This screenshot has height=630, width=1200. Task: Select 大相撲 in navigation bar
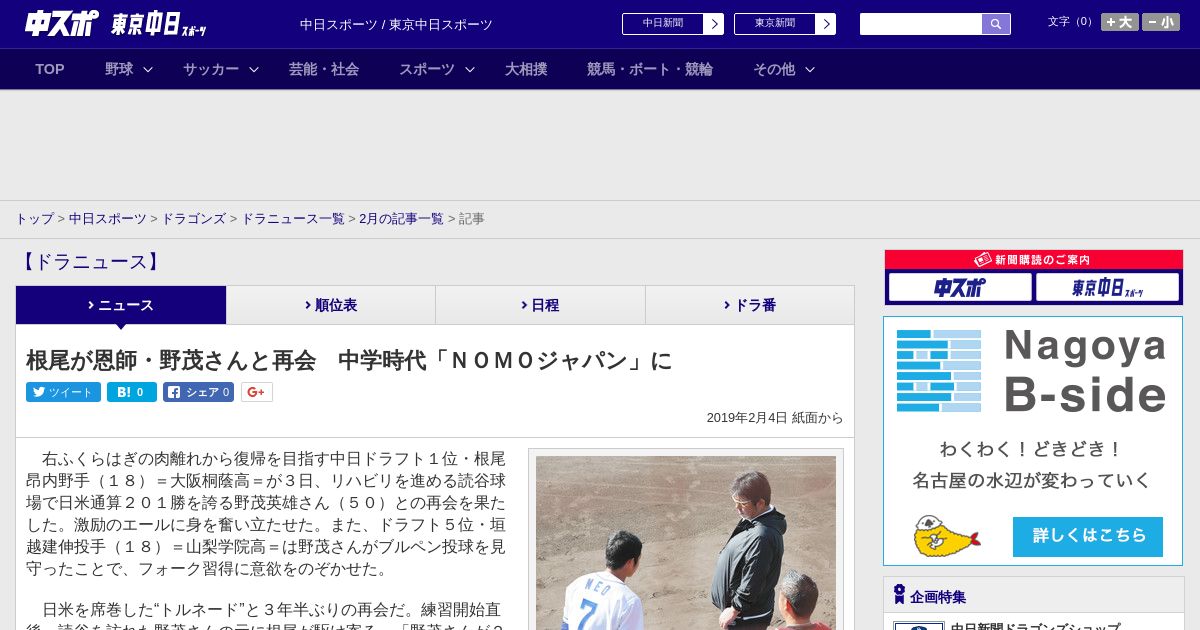tap(526, 69)
